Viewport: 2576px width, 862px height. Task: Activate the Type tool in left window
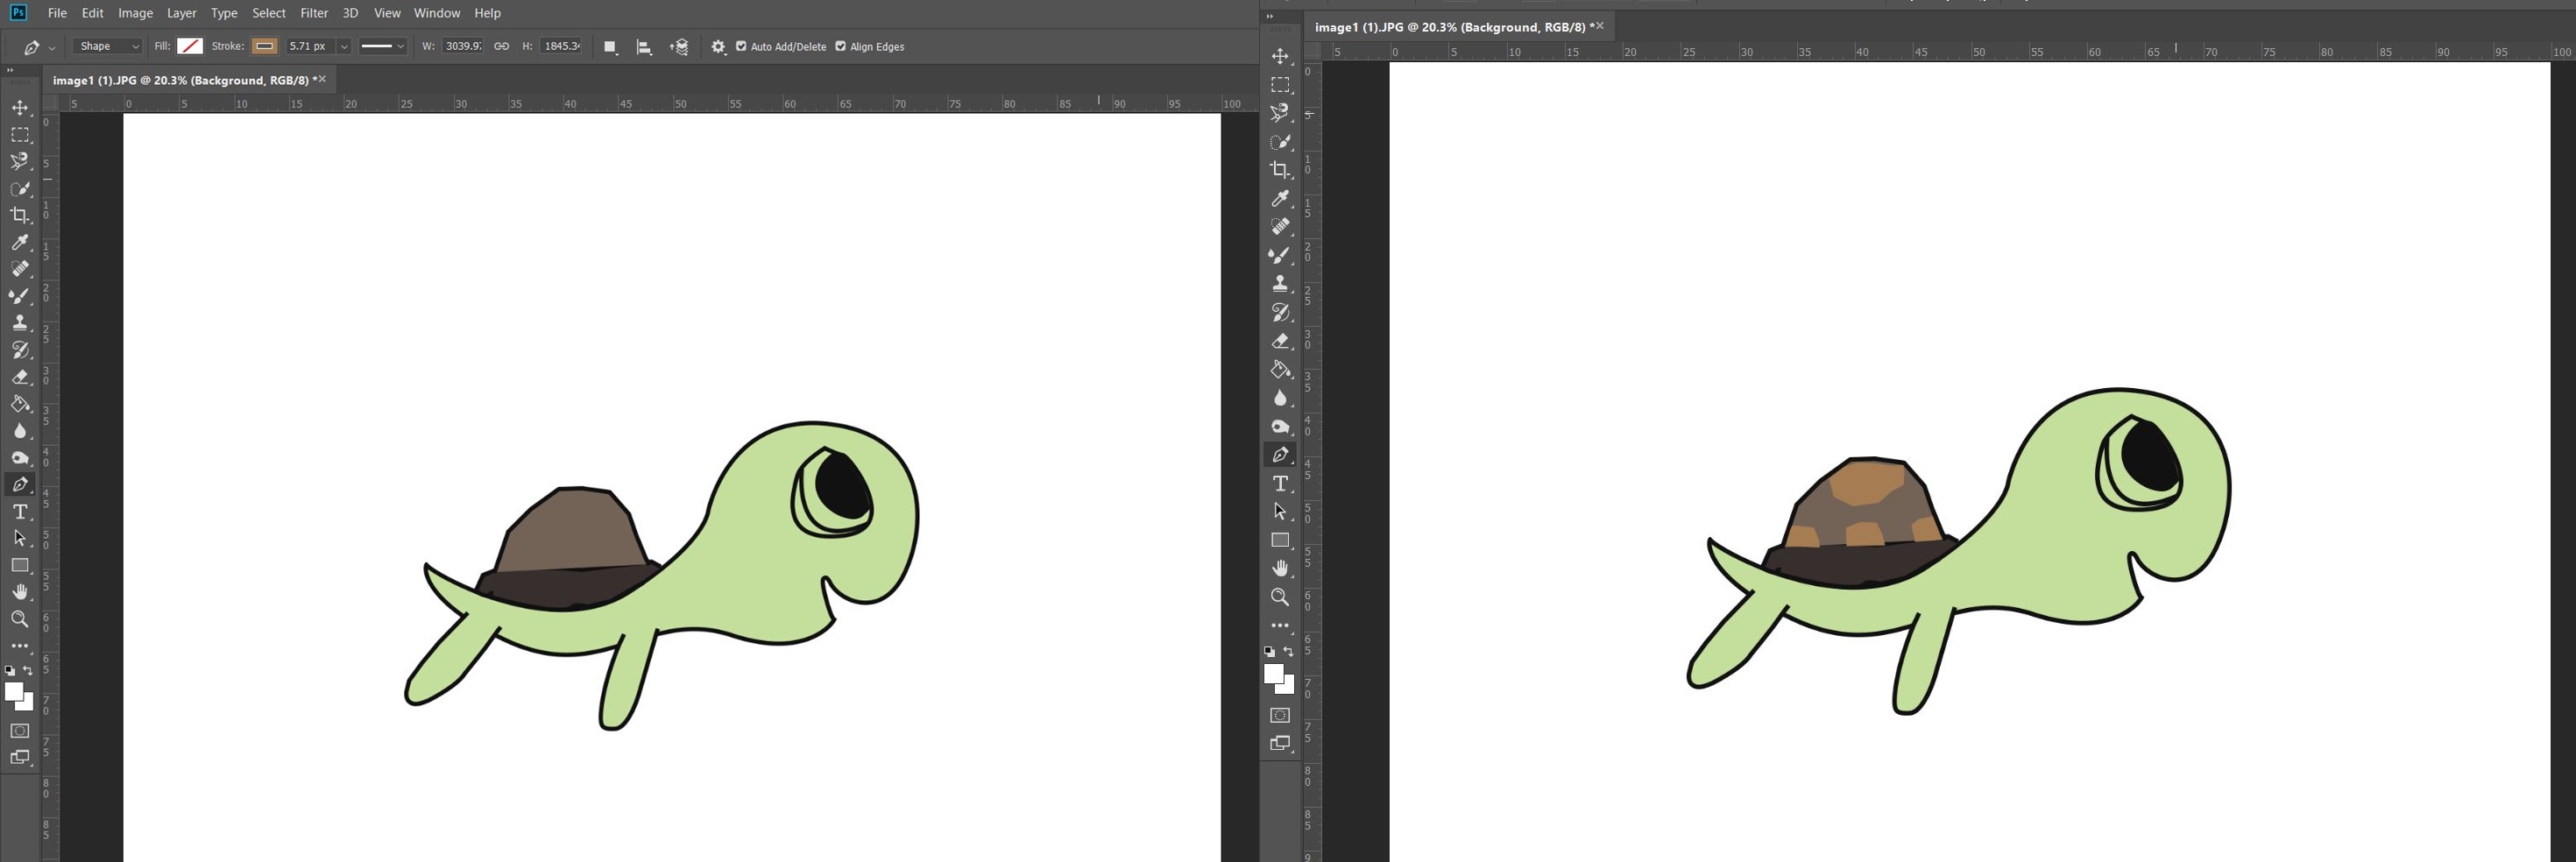(20, 511)
